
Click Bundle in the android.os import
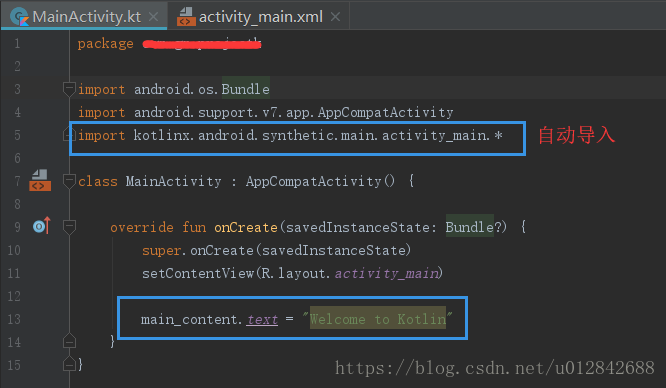(245, 89)
